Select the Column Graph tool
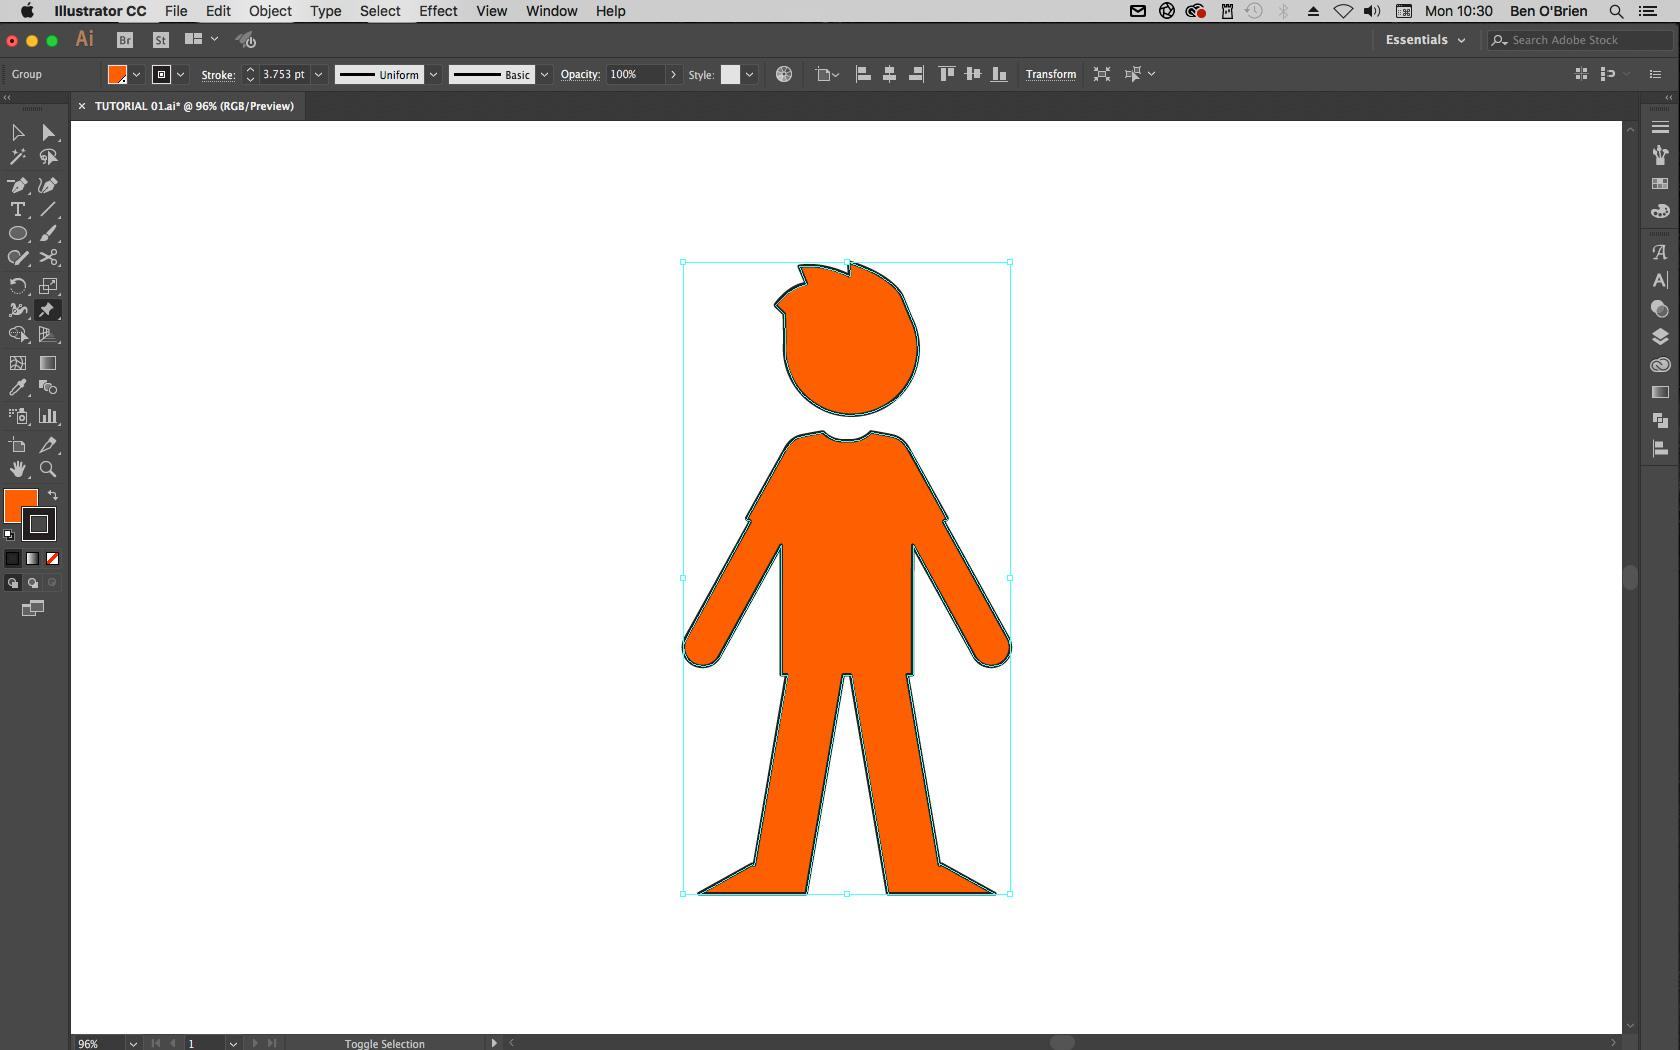This screenshot has width=1680, height=1050. click(48, 416)
